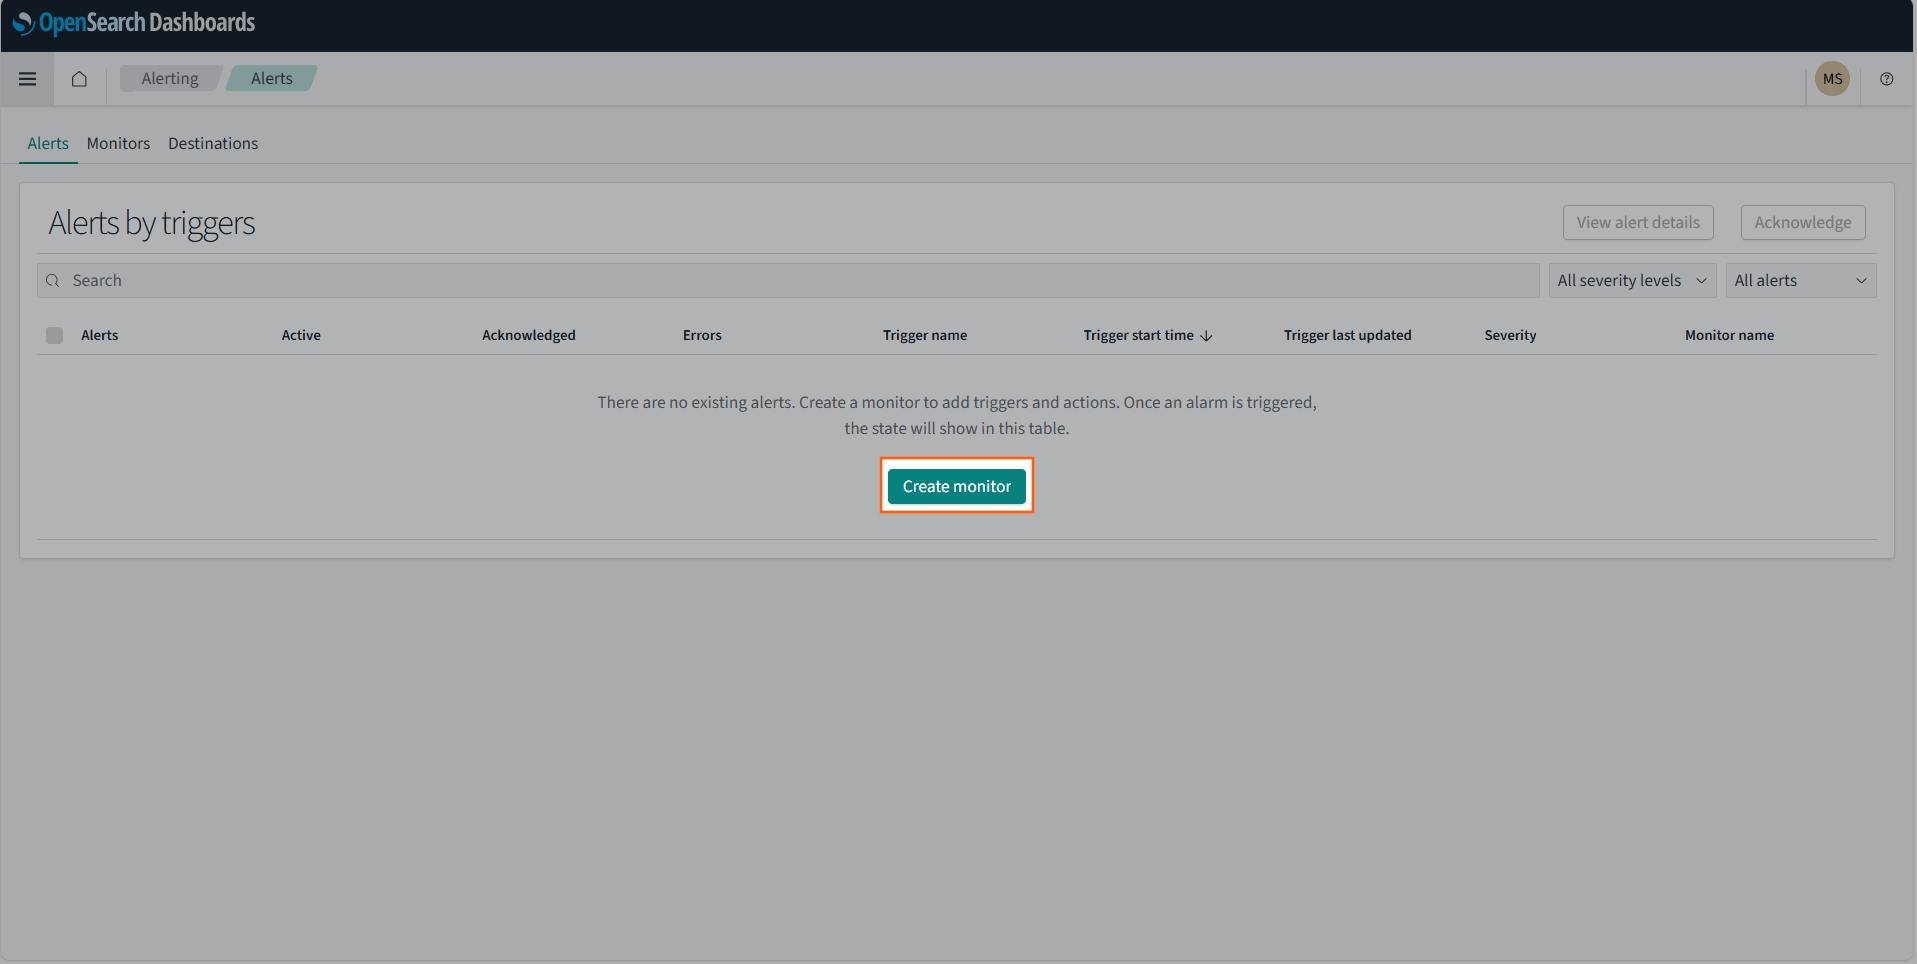
Task: Toggle the alerts table header checkbox off
Action: click(54, 335)
